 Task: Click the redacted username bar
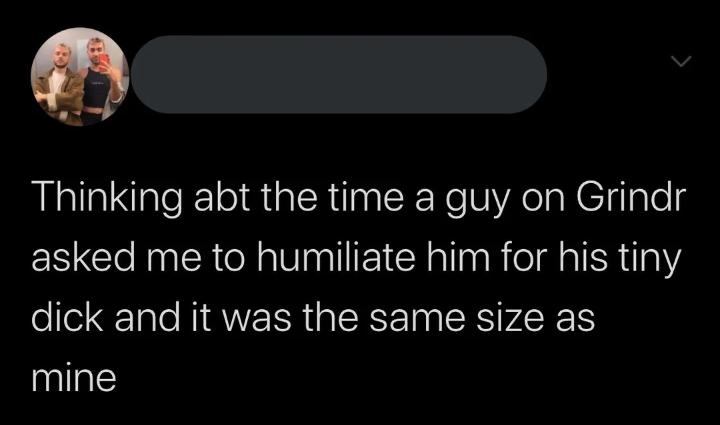click(x=339, y=74)
